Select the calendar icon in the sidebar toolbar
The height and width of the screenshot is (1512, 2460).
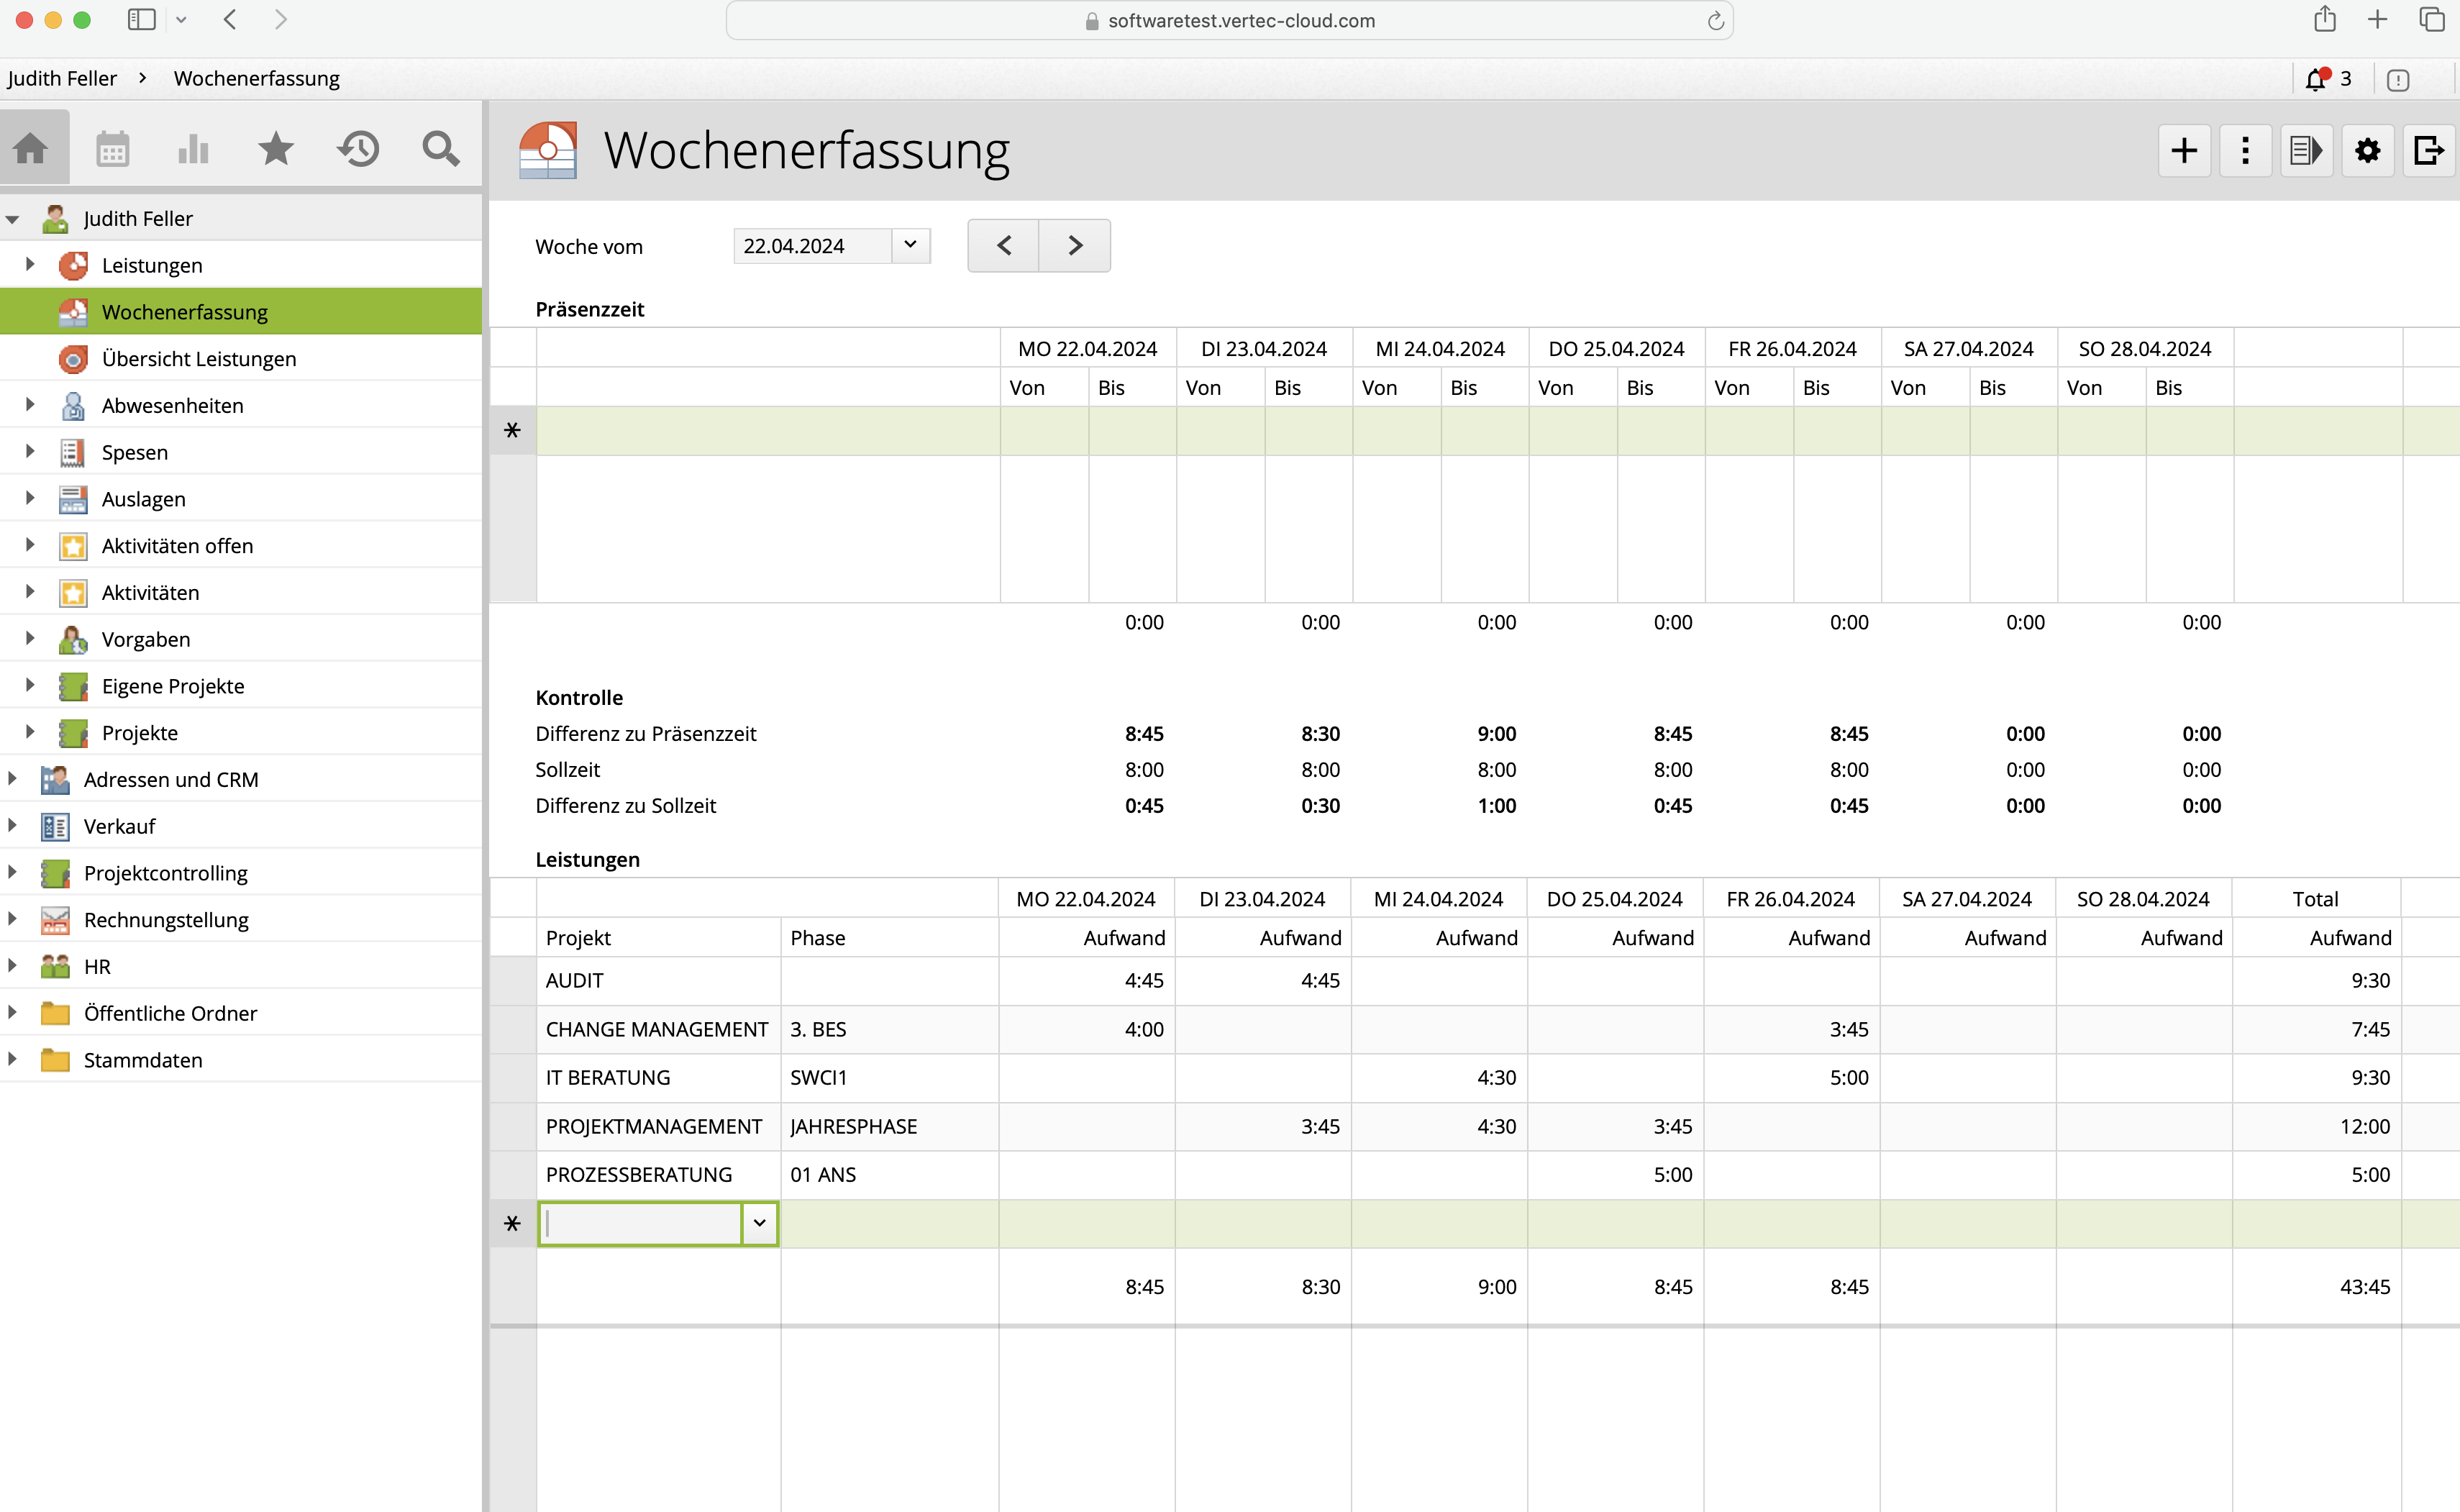tap(112, 148)
